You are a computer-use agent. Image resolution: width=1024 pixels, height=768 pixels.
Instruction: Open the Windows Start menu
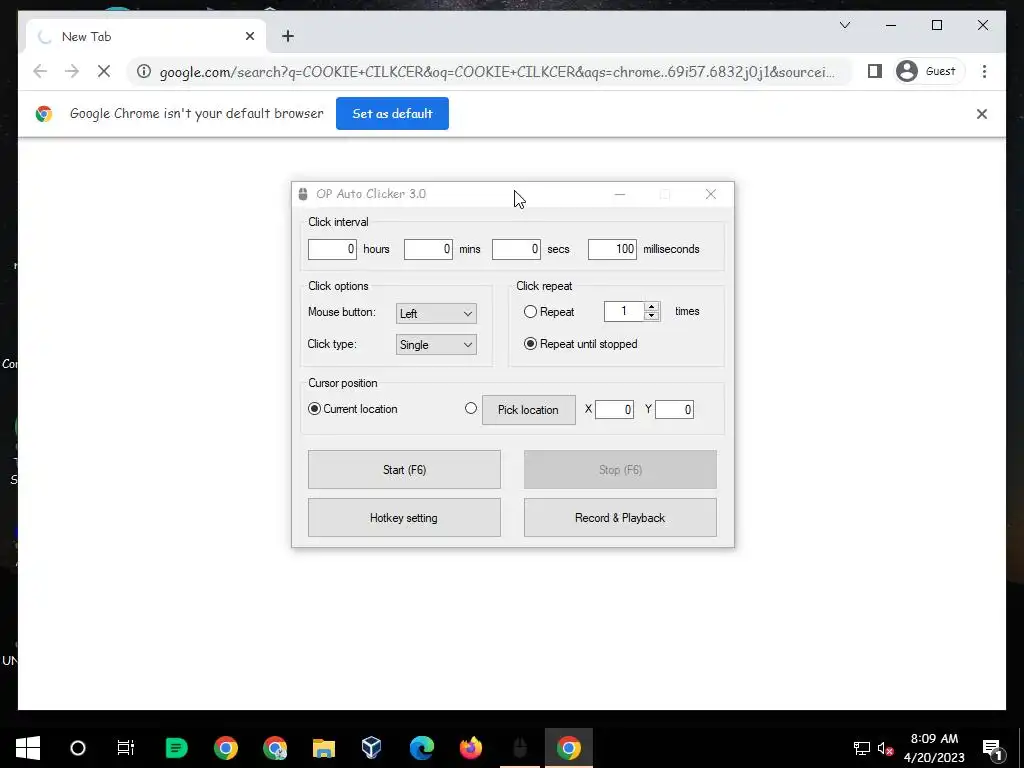click(x=27, y=748)
